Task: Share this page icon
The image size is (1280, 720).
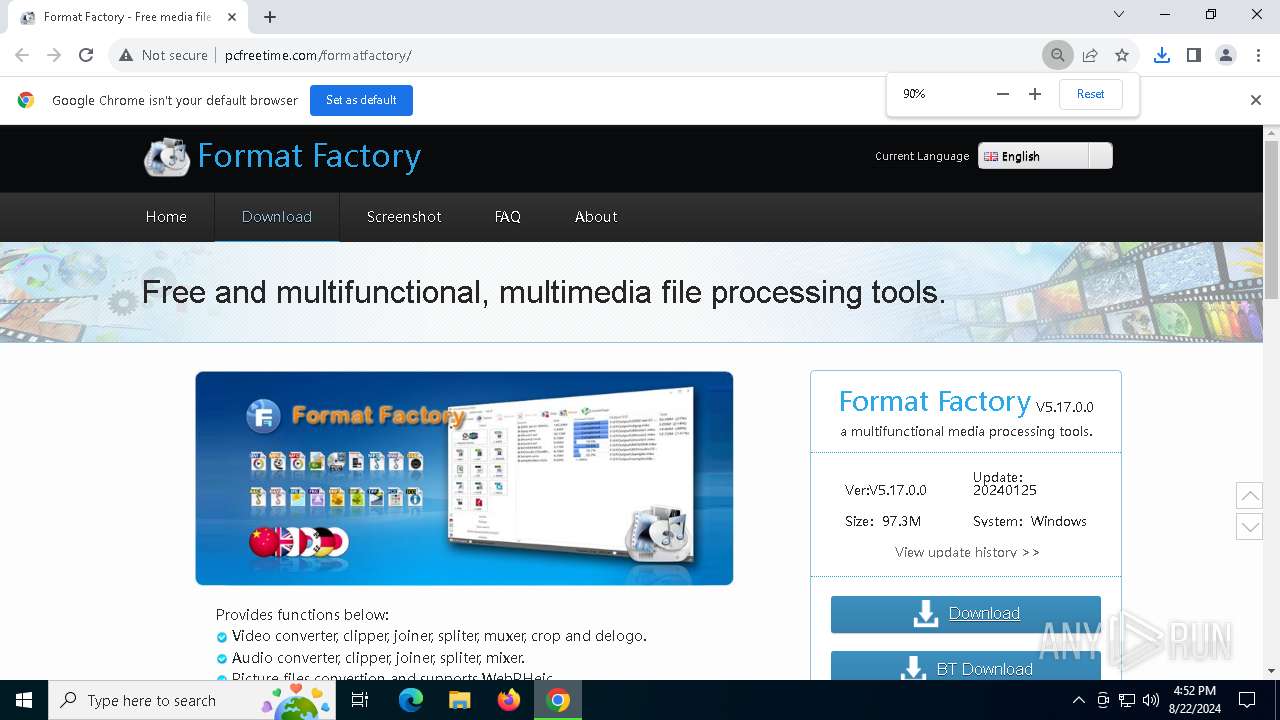Action: click(1090, 55)
